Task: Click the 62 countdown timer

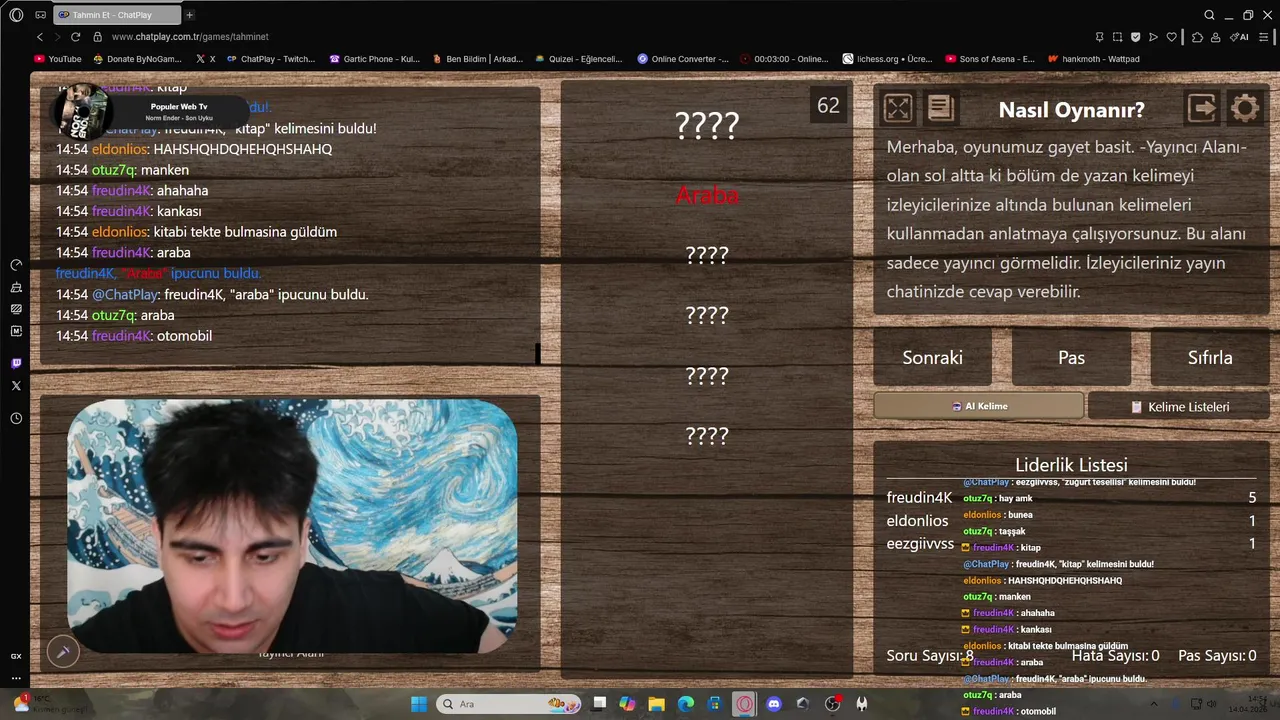Action: [x=828, y=105]
